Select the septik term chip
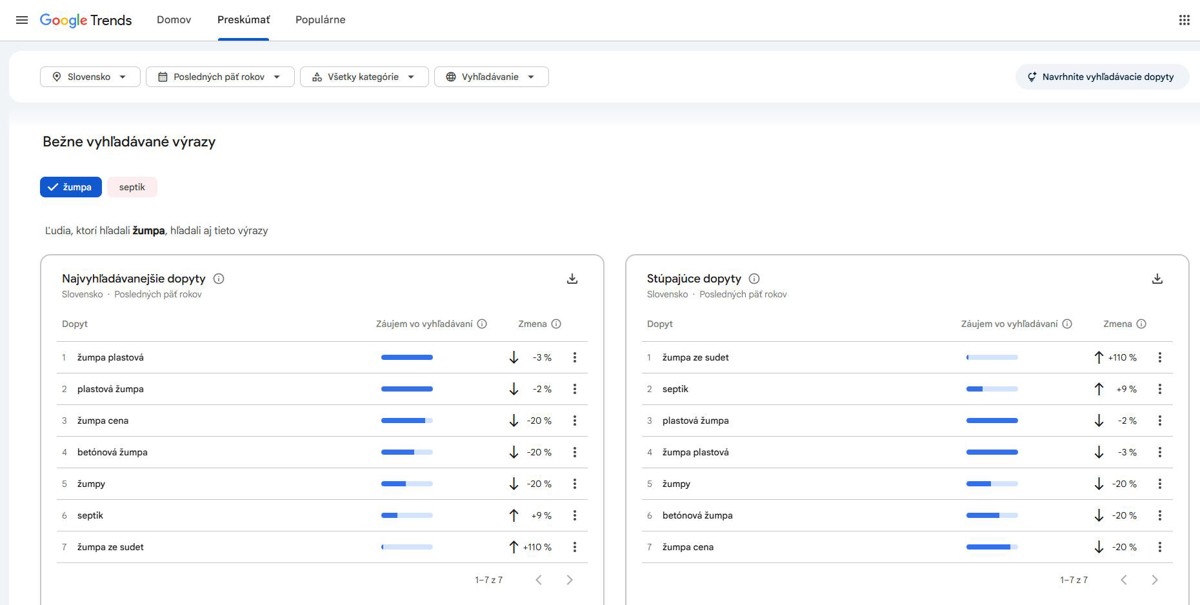The height and width of the screenshot is (605, 1200). (132, 187)
